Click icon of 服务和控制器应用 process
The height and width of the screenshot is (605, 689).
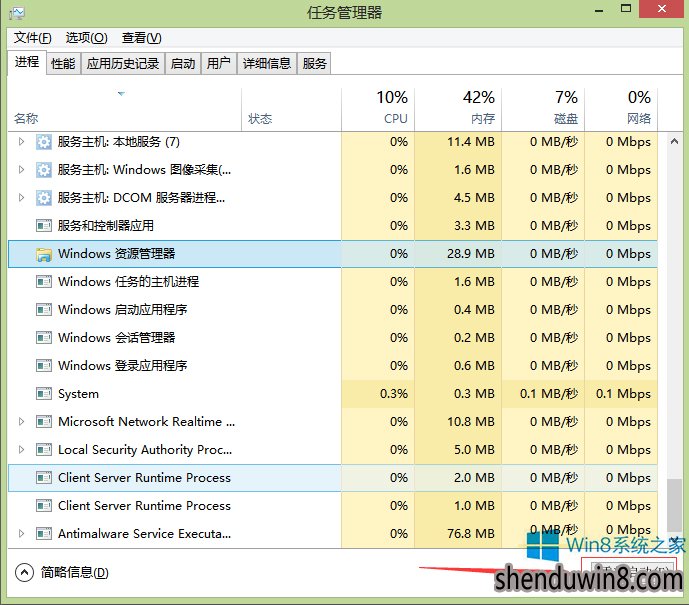tap(44, 226)
